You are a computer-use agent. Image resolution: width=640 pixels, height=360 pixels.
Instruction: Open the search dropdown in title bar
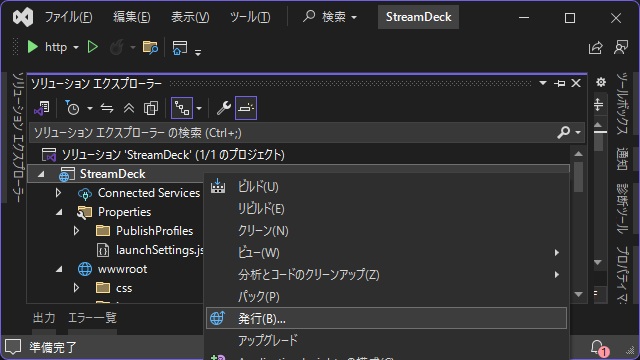pos(354,18)
